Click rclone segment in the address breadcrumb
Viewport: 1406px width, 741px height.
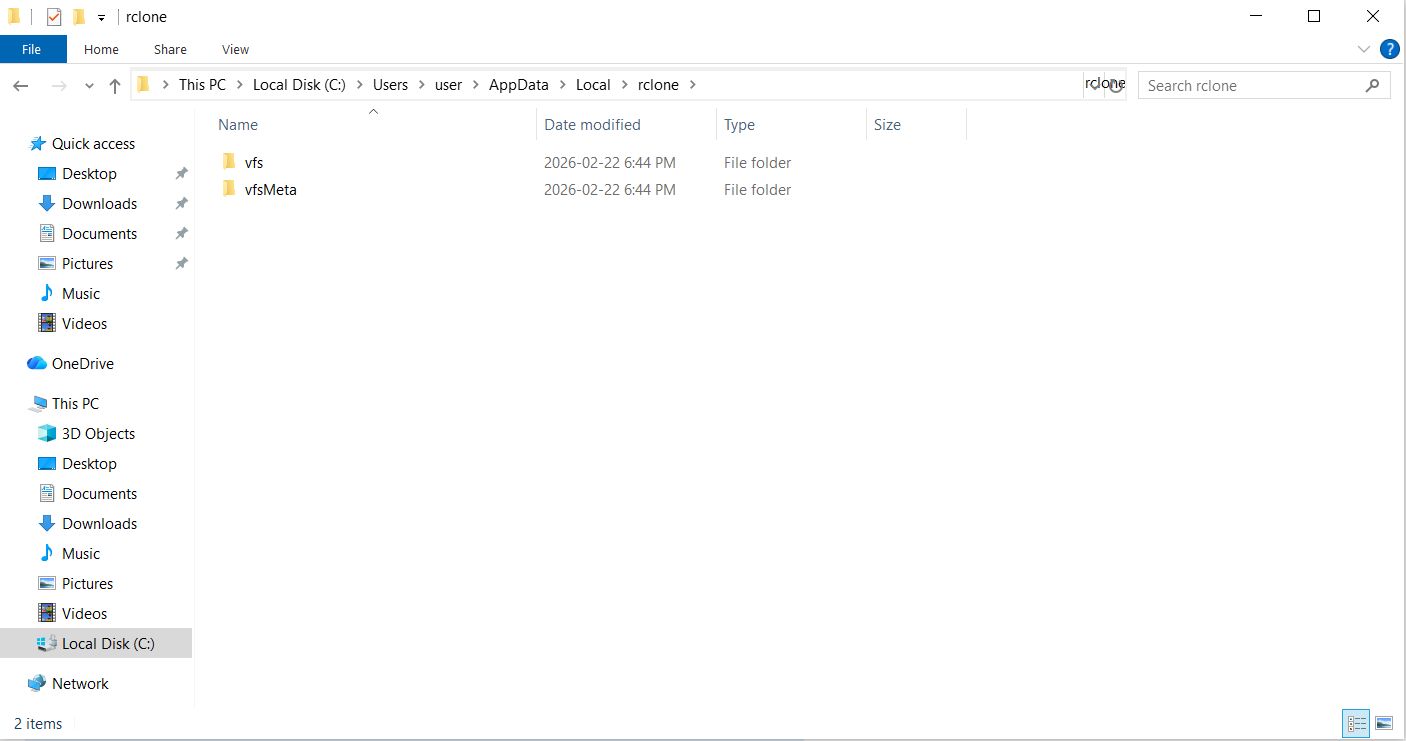coord(658,85)
